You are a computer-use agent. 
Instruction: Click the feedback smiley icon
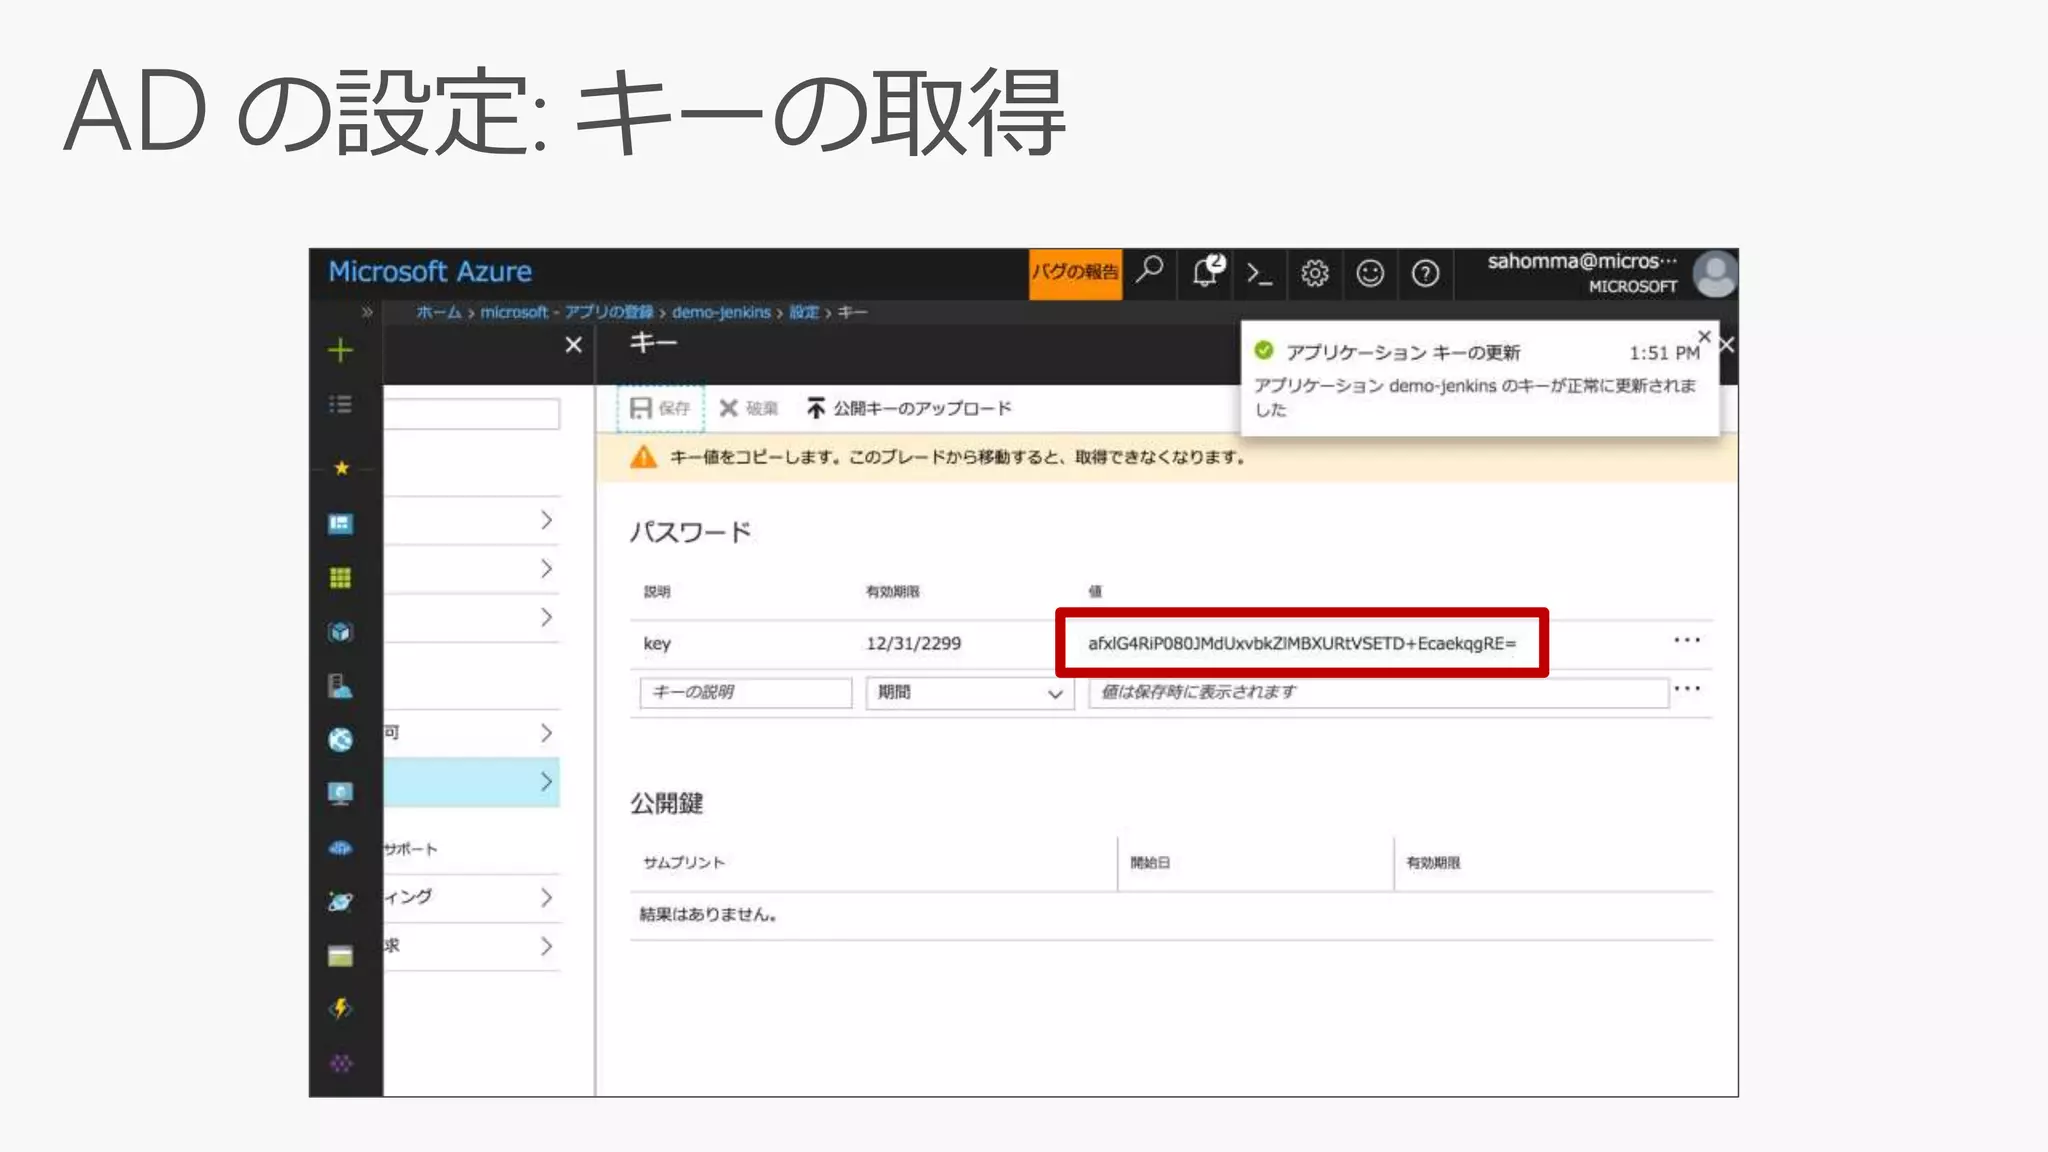pyautogui.click(x=1369, y=273)
